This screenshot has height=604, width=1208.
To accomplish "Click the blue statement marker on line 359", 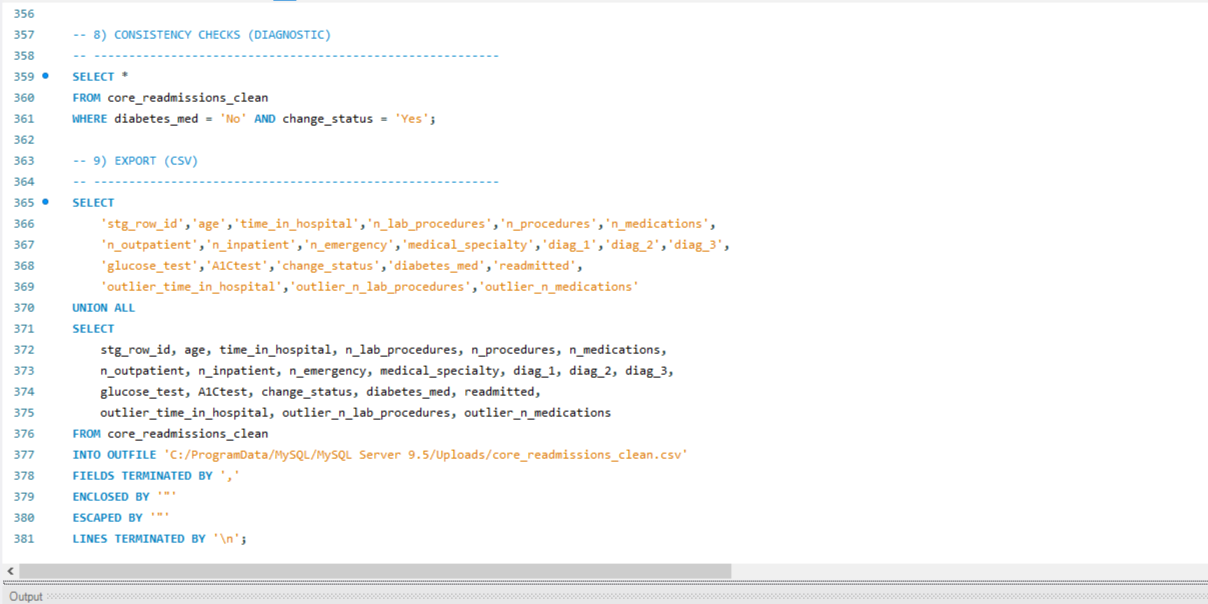I will (x=45, y=76).
